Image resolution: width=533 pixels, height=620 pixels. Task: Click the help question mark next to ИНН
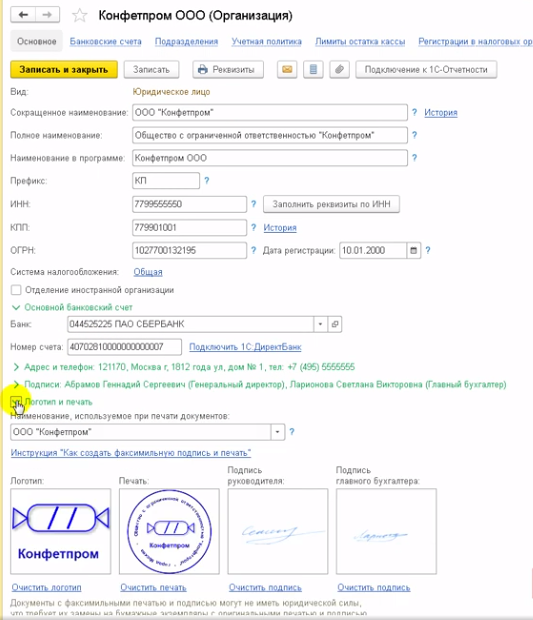click(x=253, y=204)
